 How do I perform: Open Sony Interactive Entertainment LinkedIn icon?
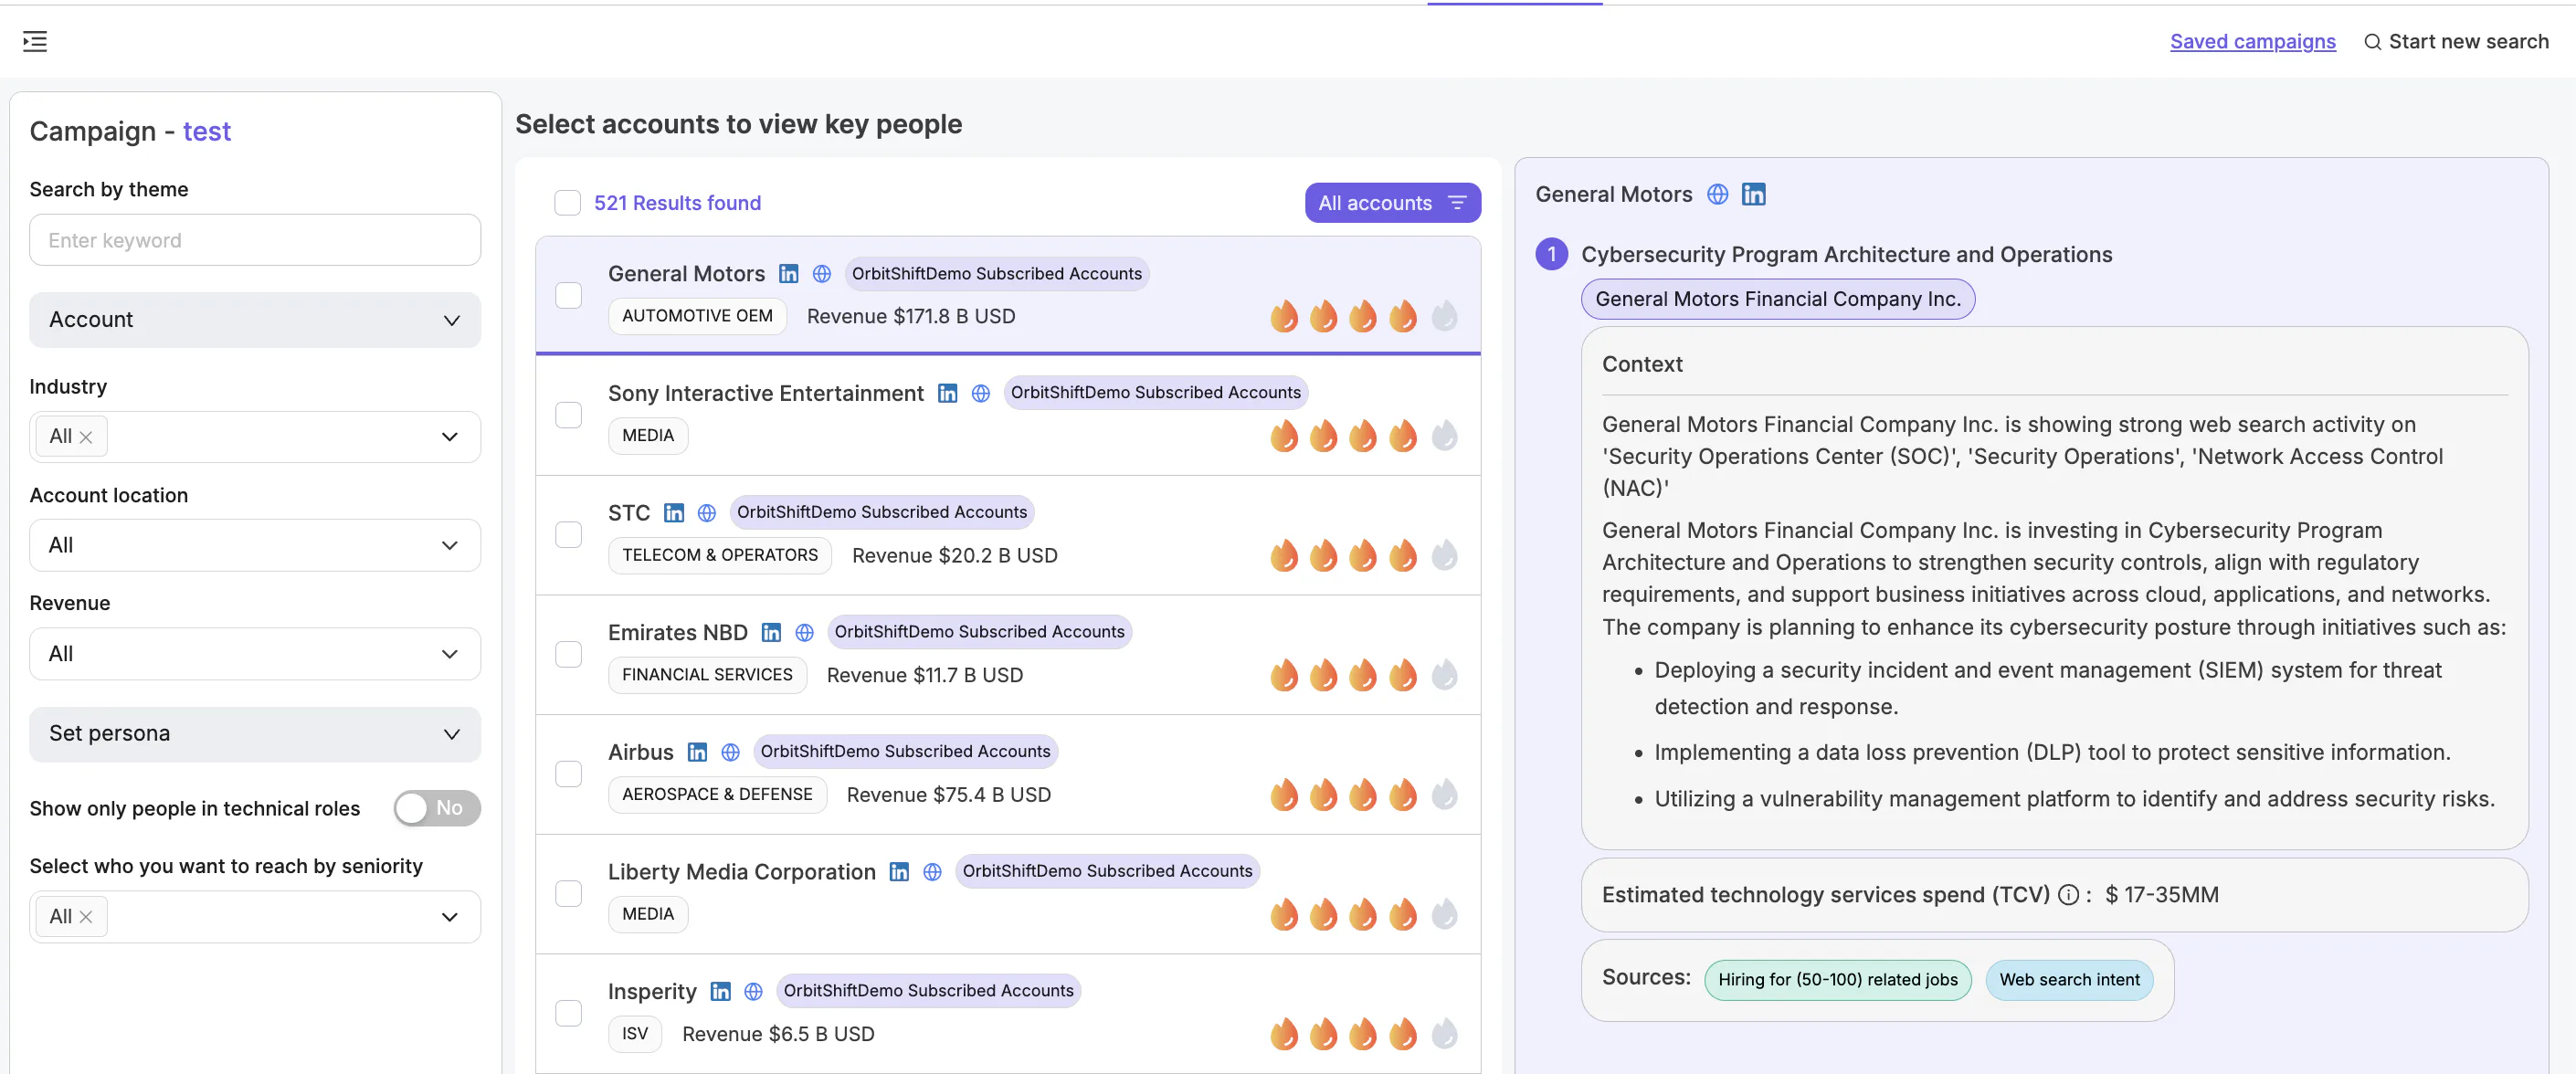(x=947, y=393)
